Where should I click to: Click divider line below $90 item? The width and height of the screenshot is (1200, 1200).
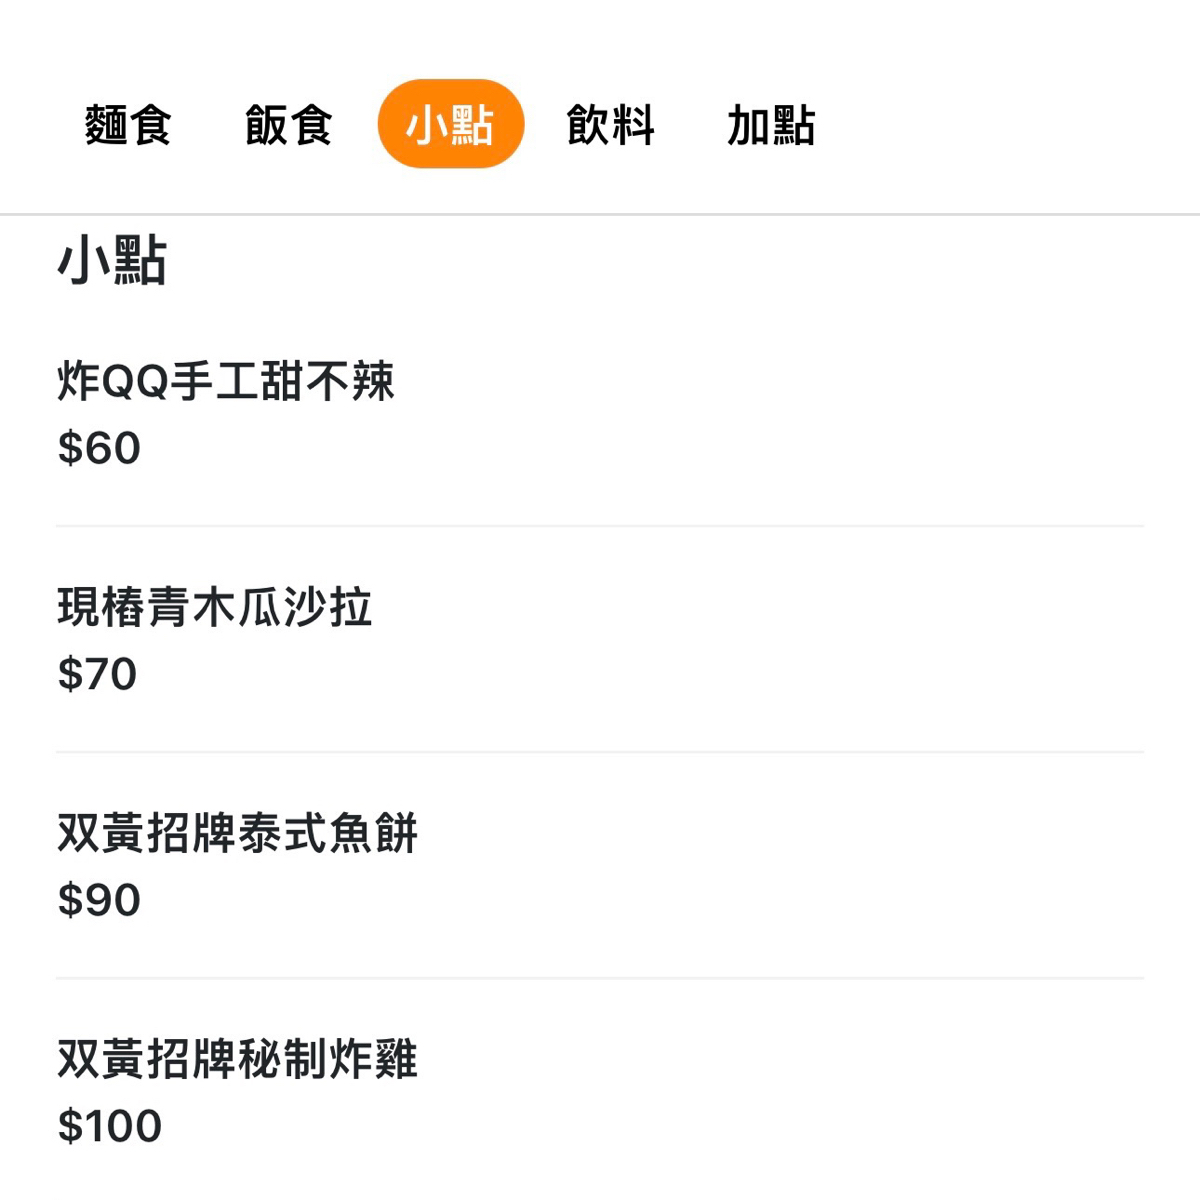(x=600, y=977)
